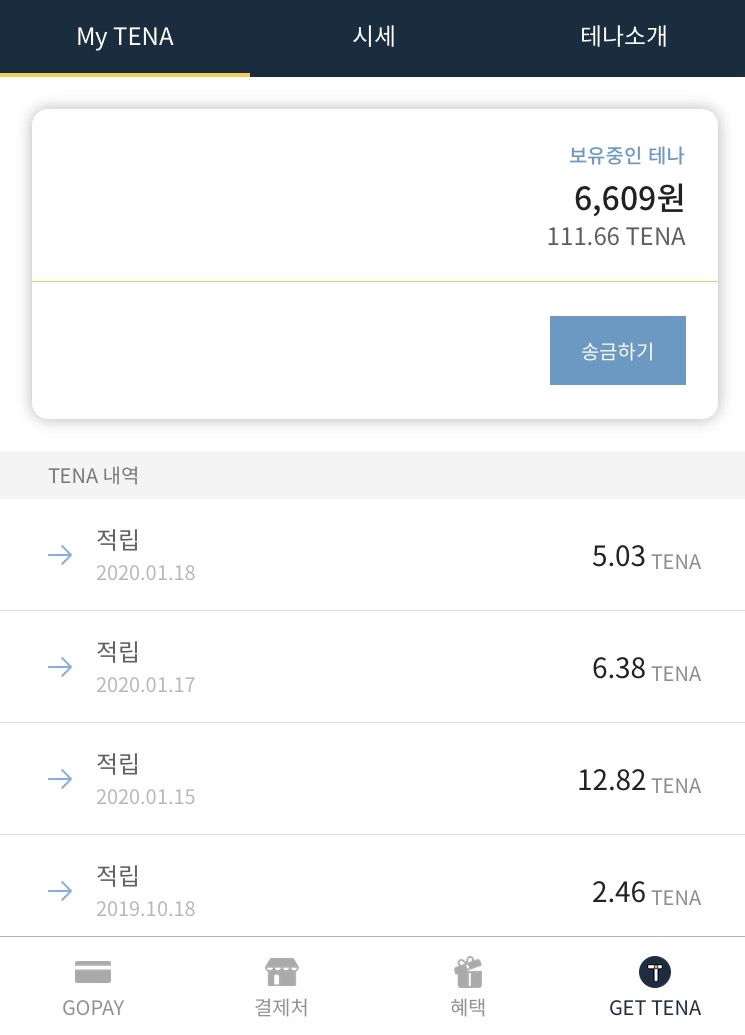The height and width of the screenshot is (1035, 745).
Task: Tap arrow icon for 2020.01.17 entry
Action: click(60, 667)
